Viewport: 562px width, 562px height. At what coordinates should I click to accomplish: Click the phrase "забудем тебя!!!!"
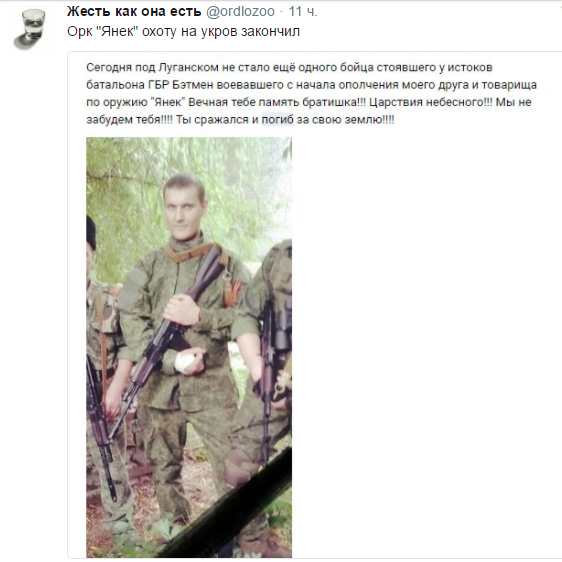pos(129,120)
